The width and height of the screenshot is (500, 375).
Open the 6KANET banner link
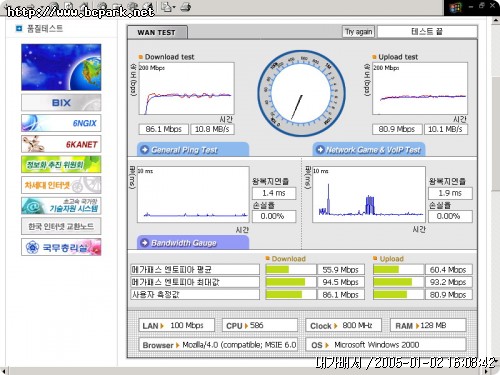[x=61, y=144]
